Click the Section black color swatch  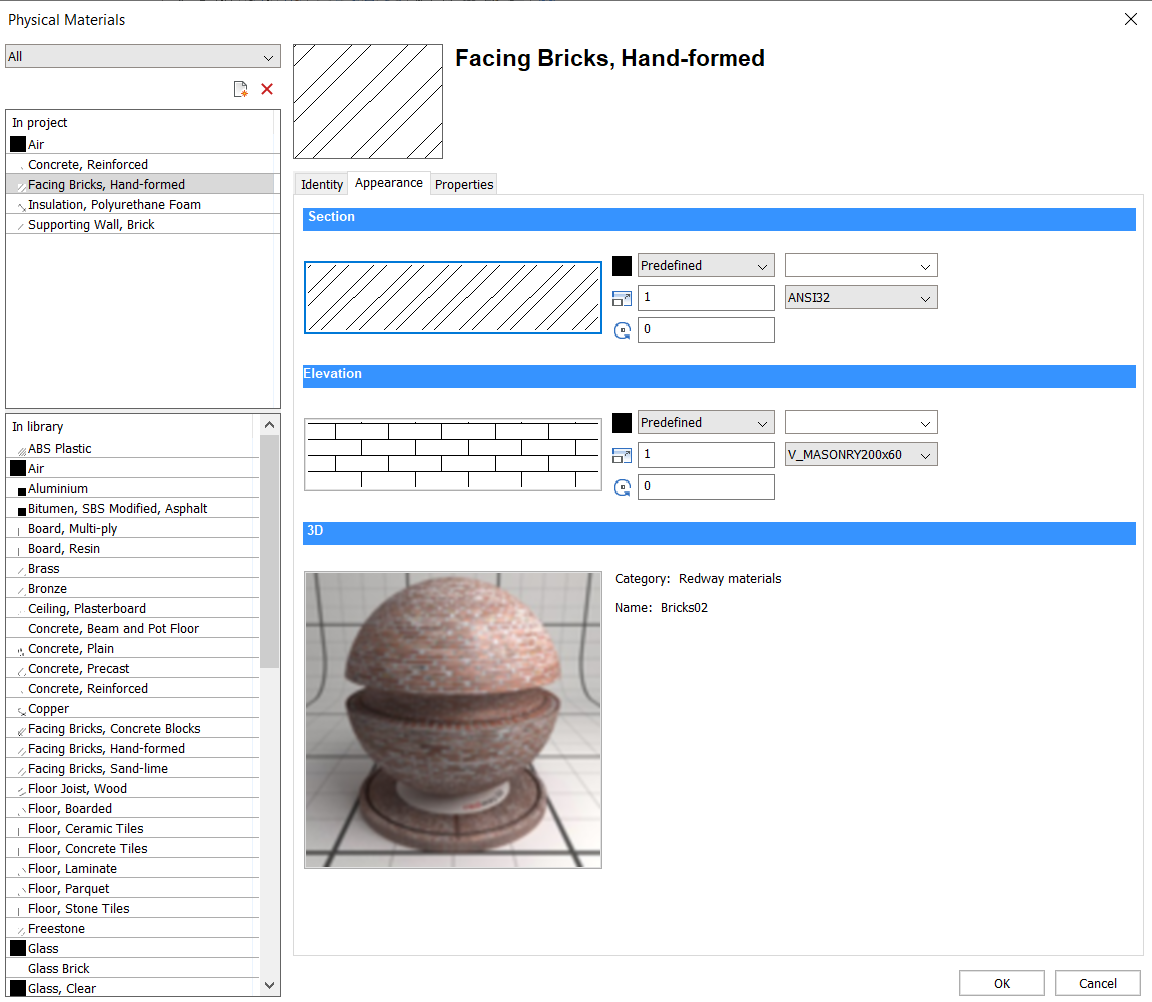[622, 266]
